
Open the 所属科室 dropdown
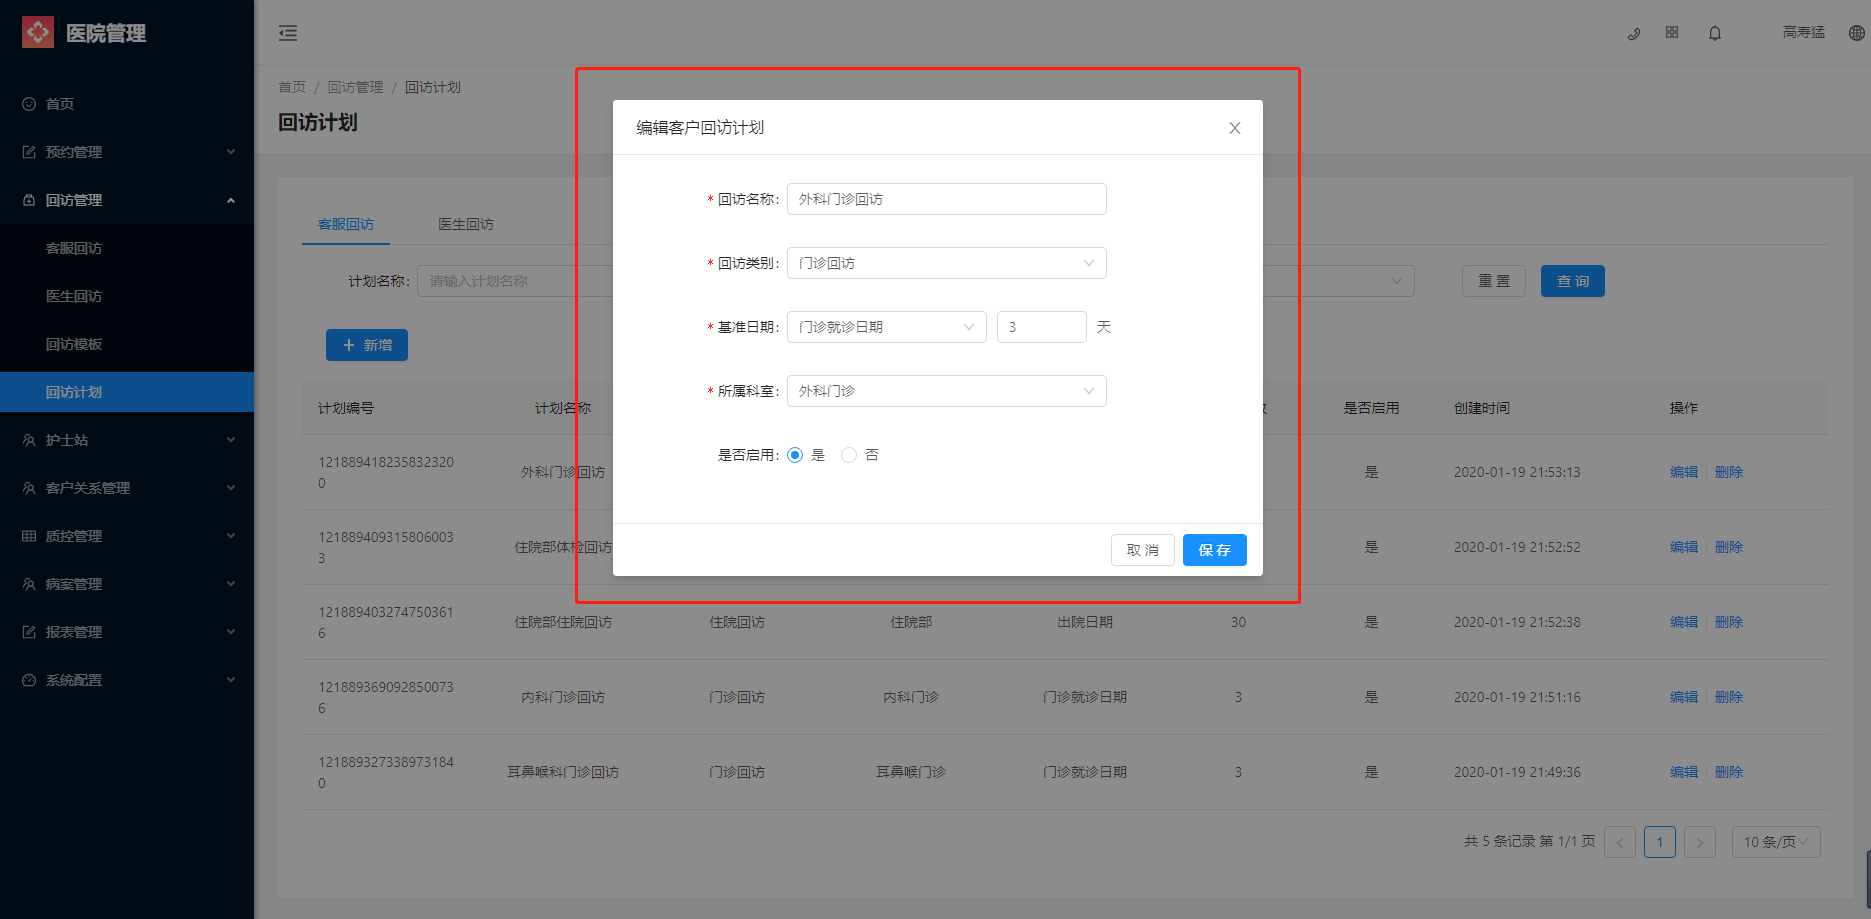point(947,391)
